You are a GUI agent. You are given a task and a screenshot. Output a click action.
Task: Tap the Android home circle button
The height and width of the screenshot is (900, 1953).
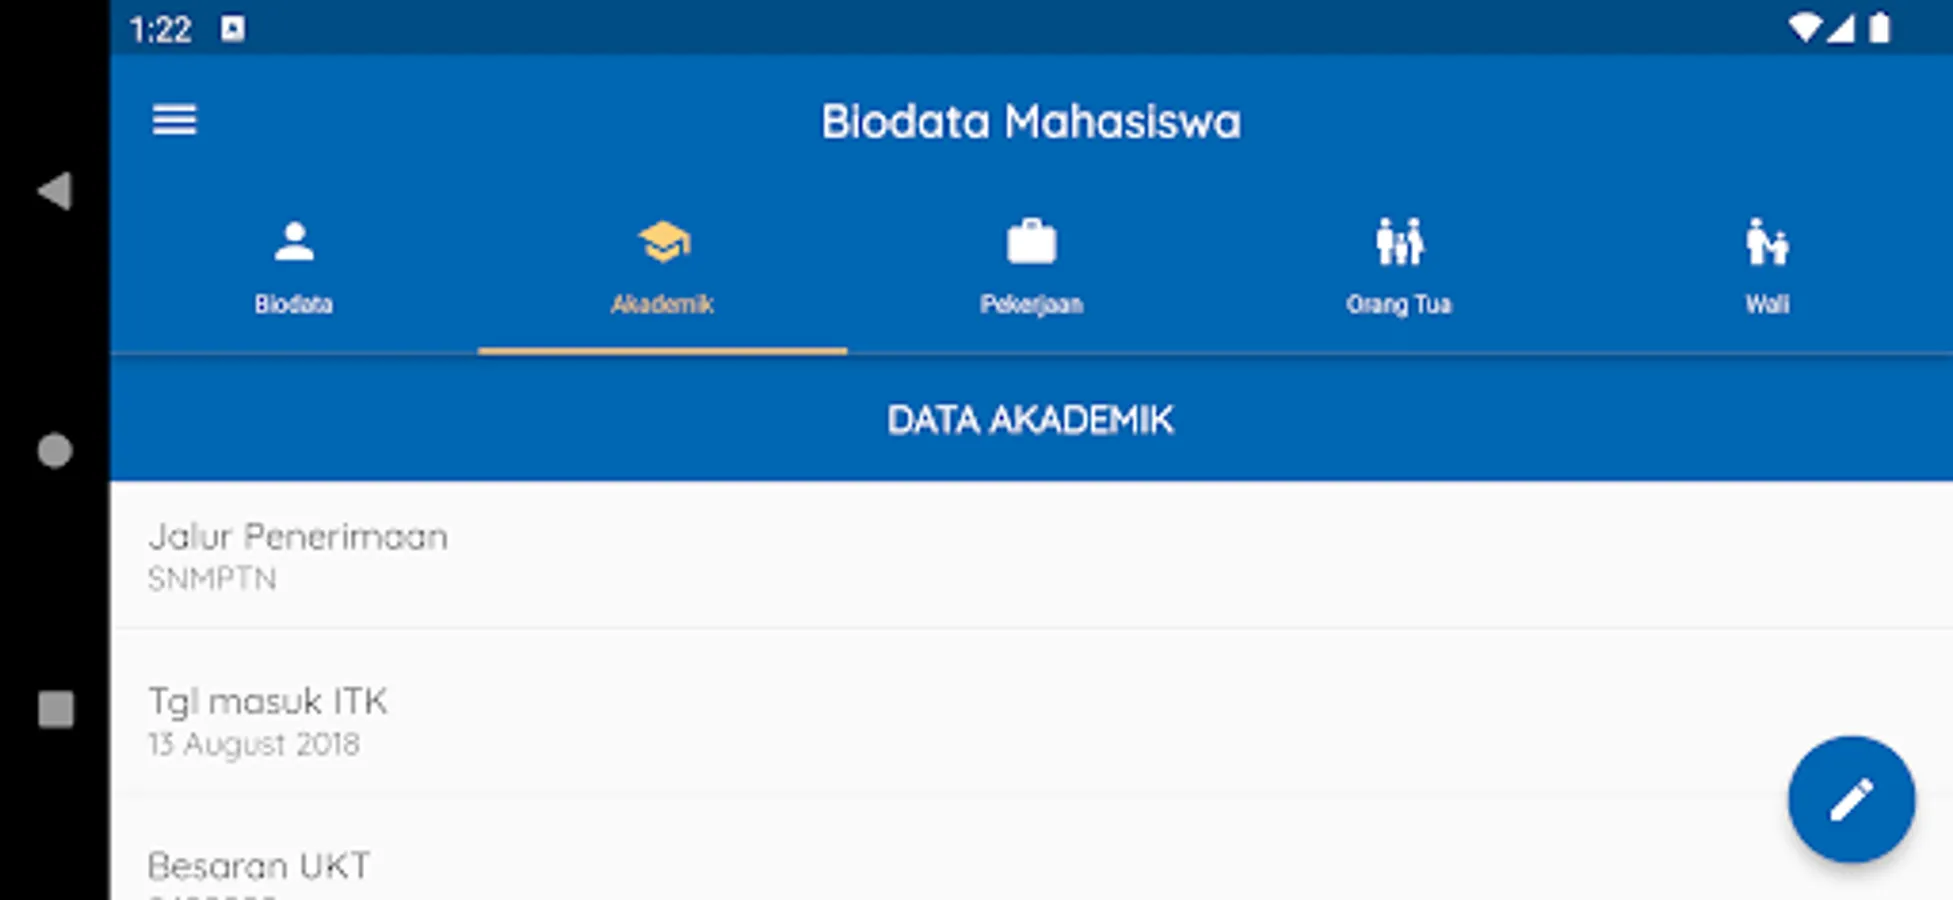click(x=55, y=451)
